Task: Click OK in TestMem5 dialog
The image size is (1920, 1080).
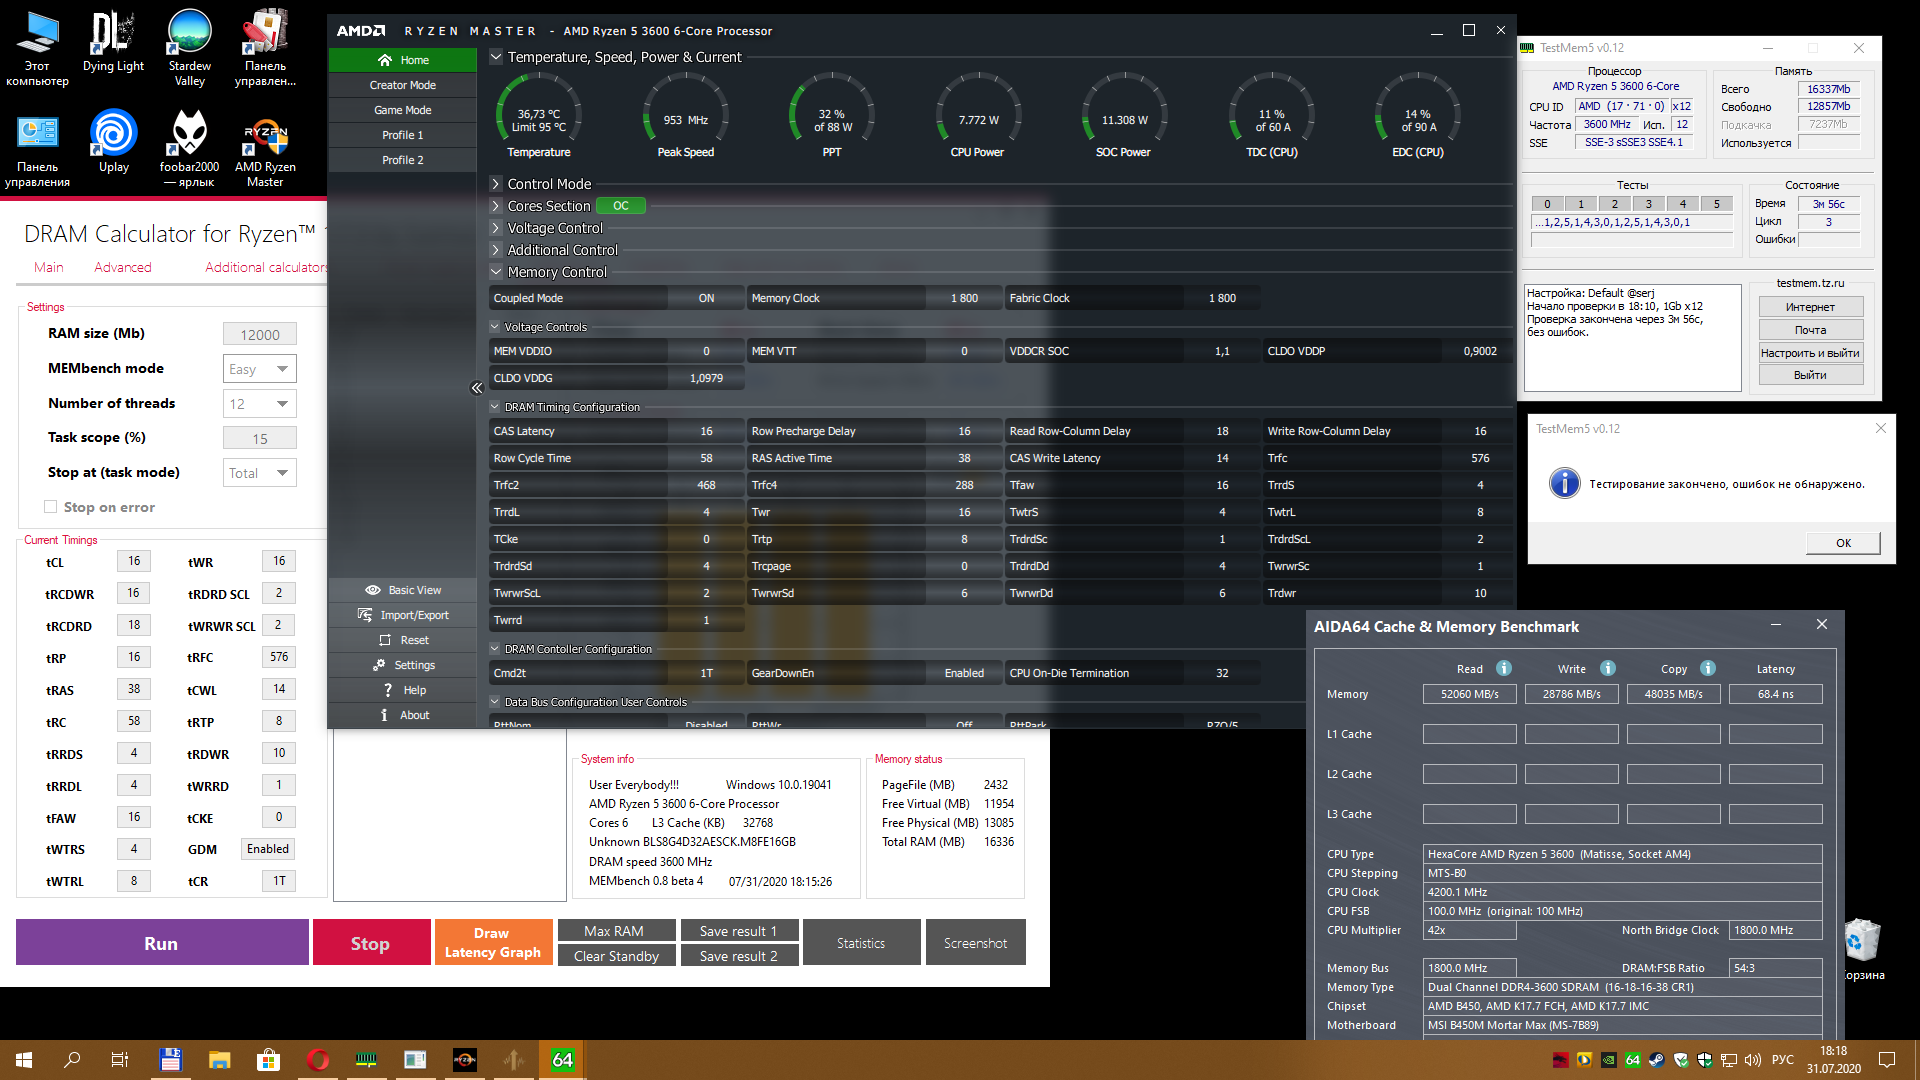Action: (x=1842, y=543)
